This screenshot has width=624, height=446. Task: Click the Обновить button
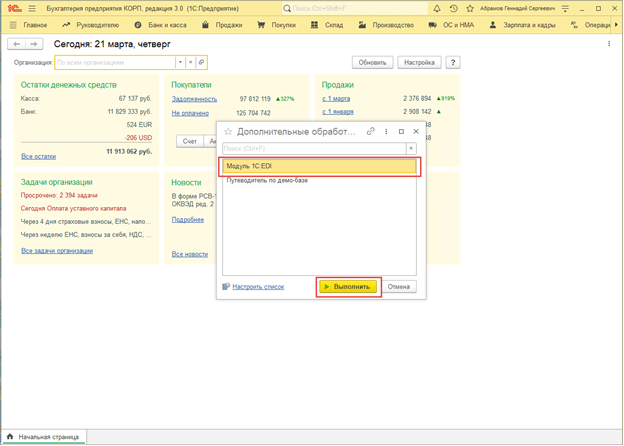click(372, 62)
